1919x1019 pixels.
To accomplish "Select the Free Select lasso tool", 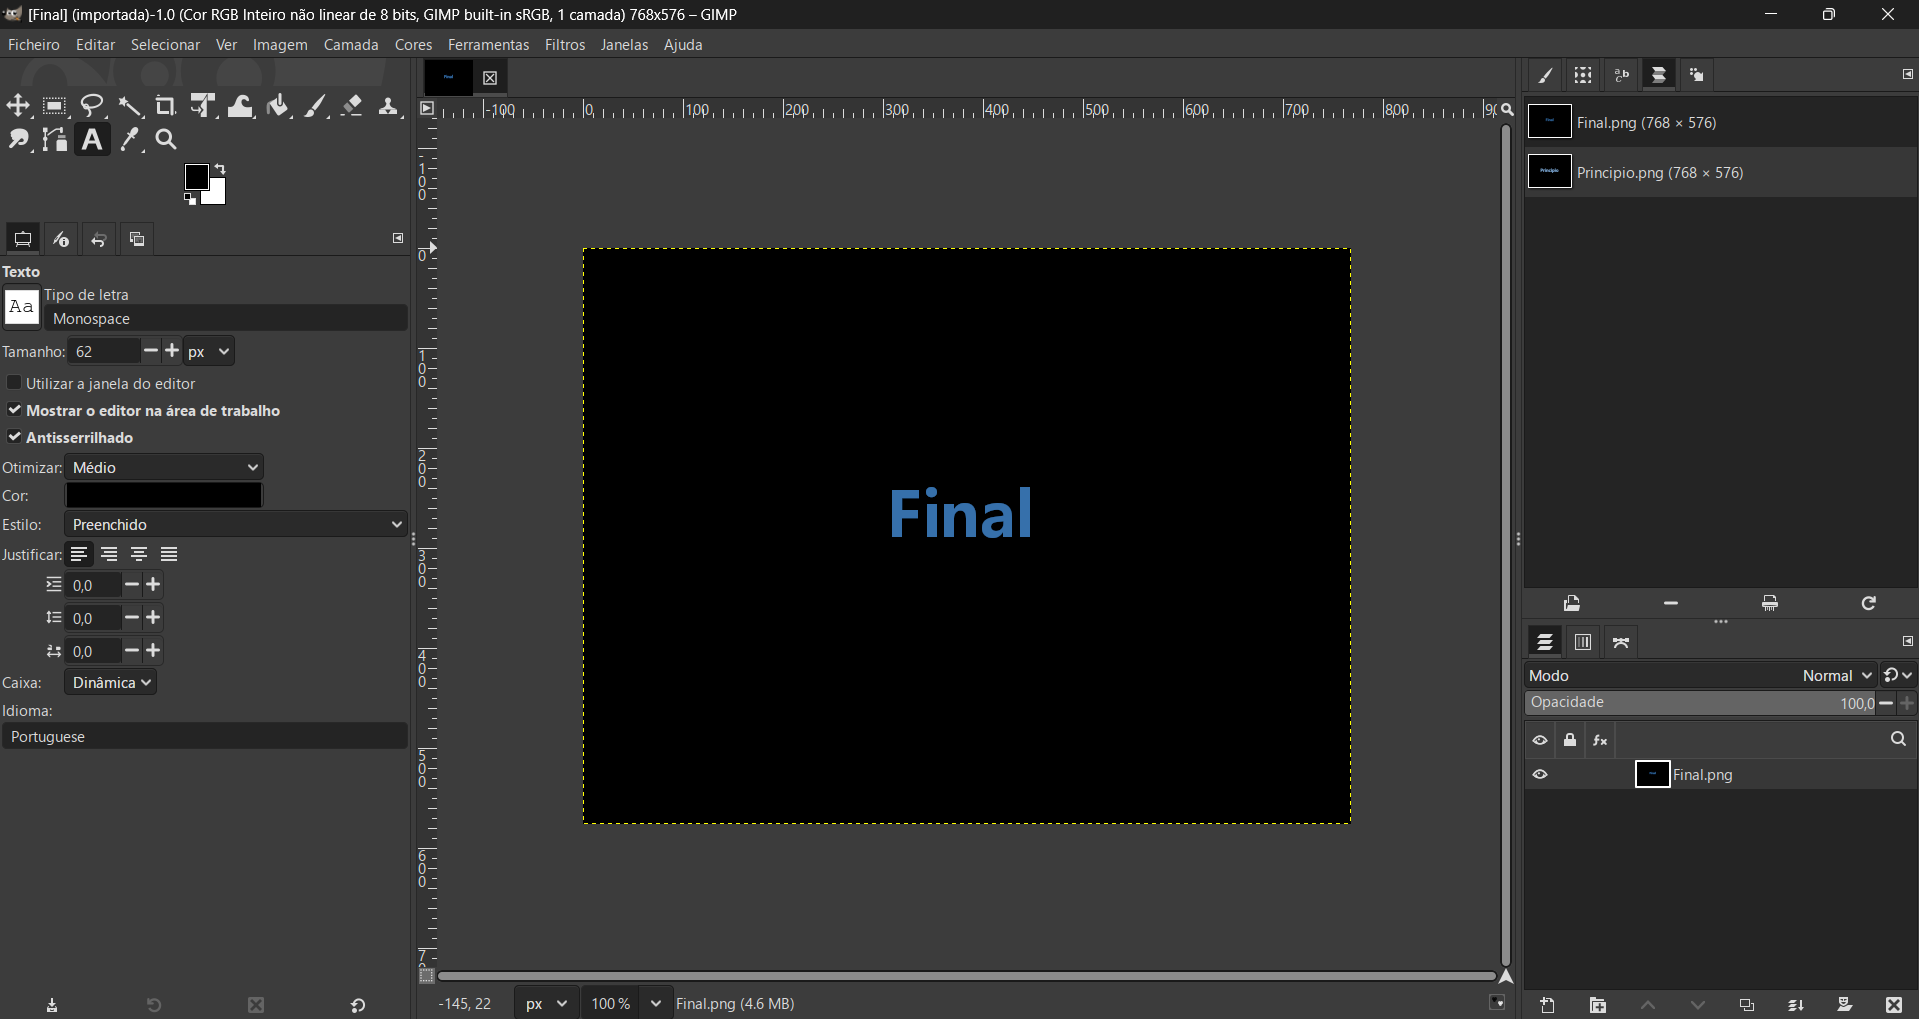I will click(93, 106).
